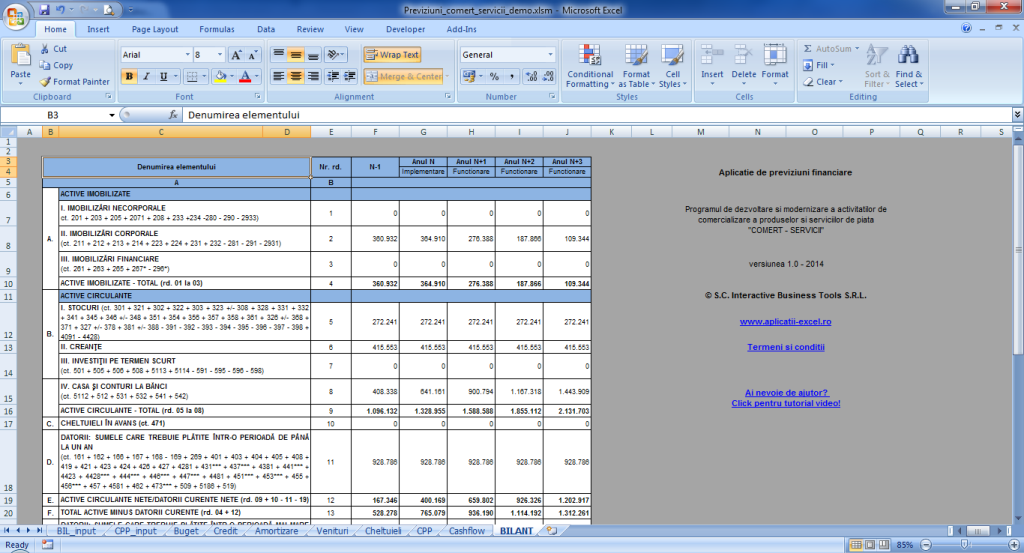Switch to Normal view in status bar

pyautogui.click(x=856, y=545)
